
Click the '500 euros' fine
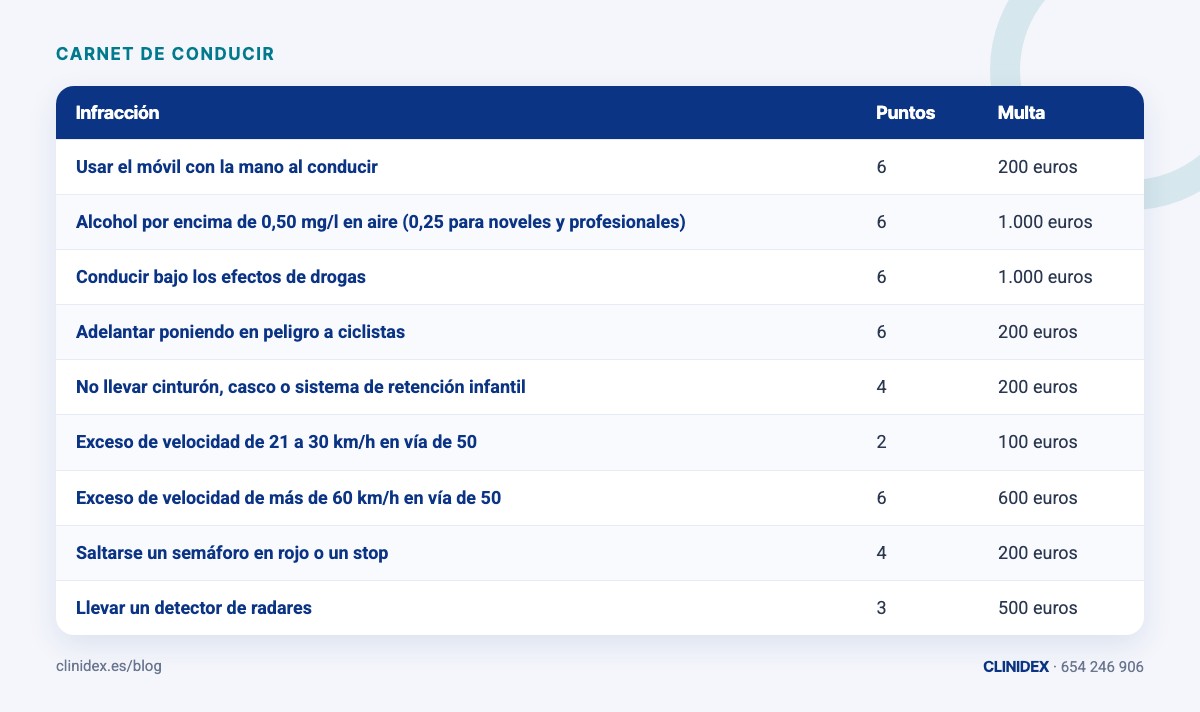pyautogui.click(x=1038, y=608)
